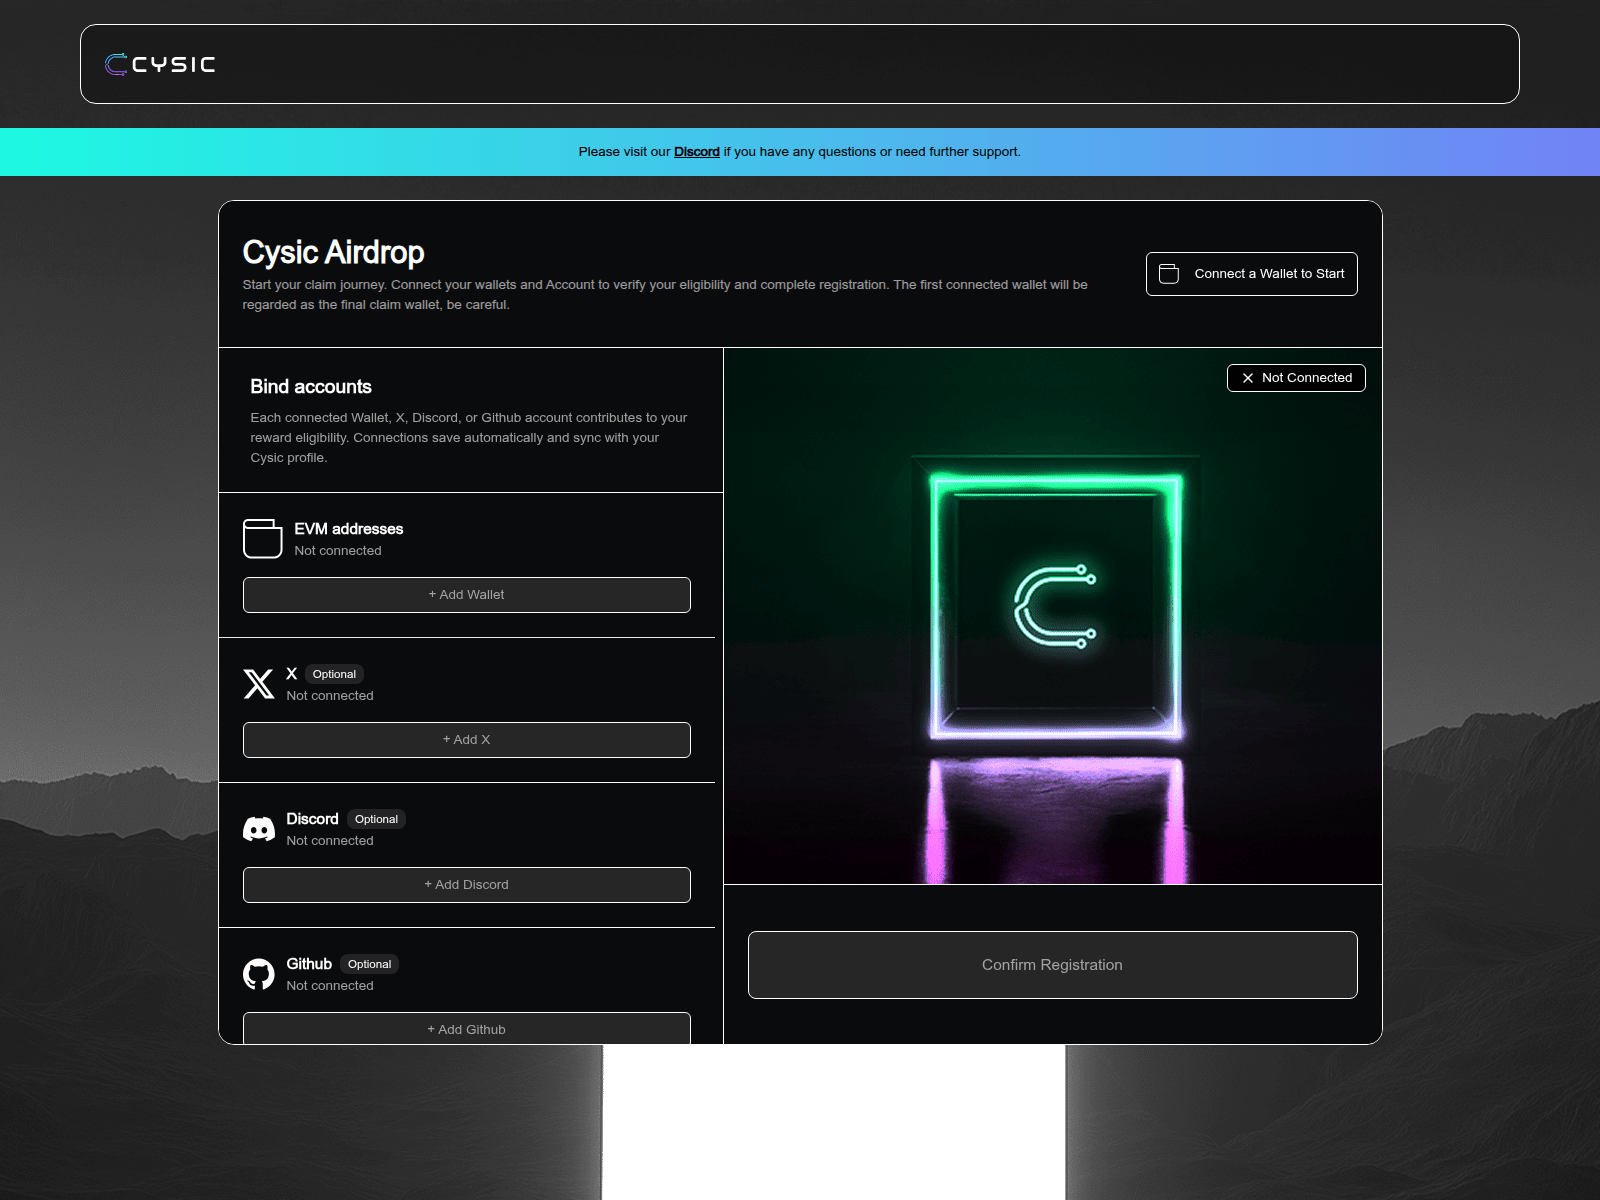Image resolution: width=1600 pixels, height=1200 pixels.
Task: Click the X (Twitter) logo icon
Action: click(x=259, y=684)
